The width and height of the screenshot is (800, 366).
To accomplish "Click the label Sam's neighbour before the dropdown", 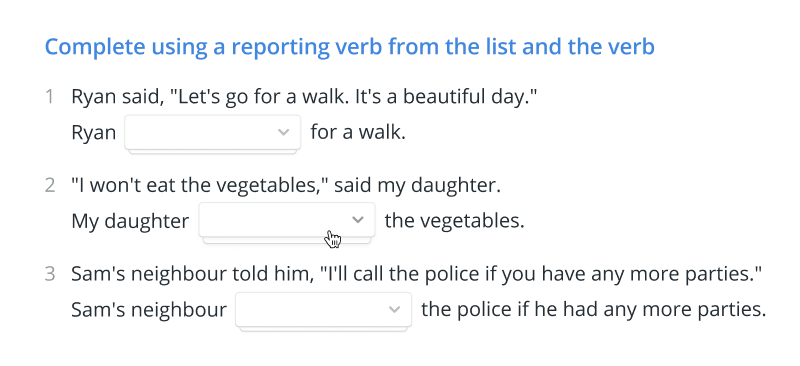I will [148, 310].
